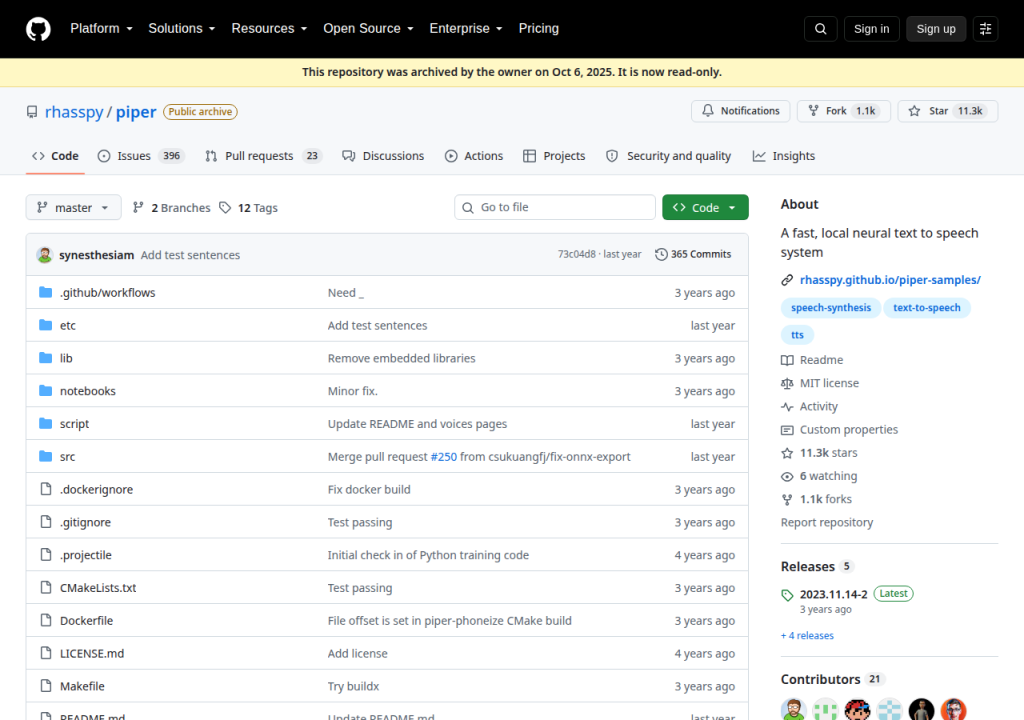Click the file icon for .gitignore
This screenshot has height=720, width=1024.
pyautogui.click(x=46, y=521)
